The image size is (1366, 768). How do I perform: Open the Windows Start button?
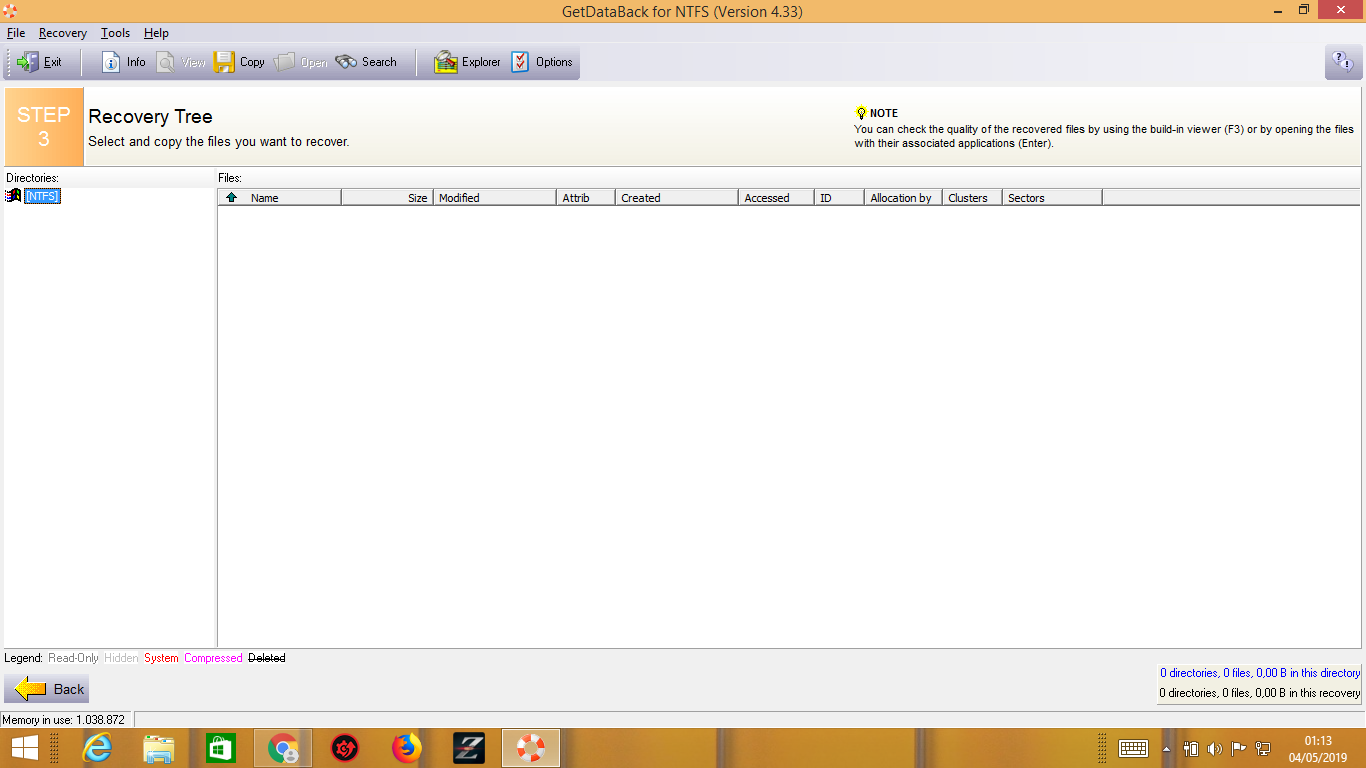click(25, 748)
